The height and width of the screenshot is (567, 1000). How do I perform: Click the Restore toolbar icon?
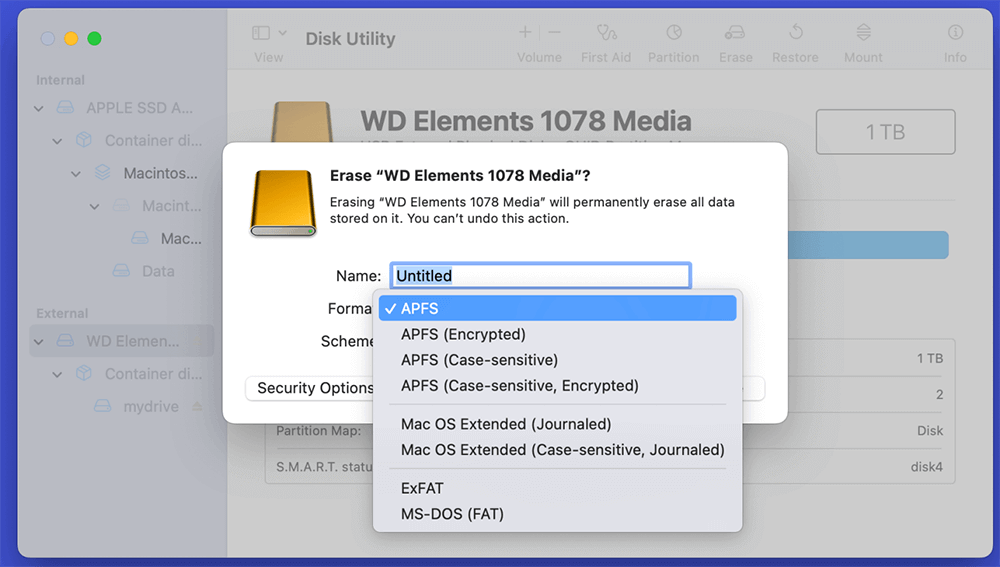[x=796, y=32]
